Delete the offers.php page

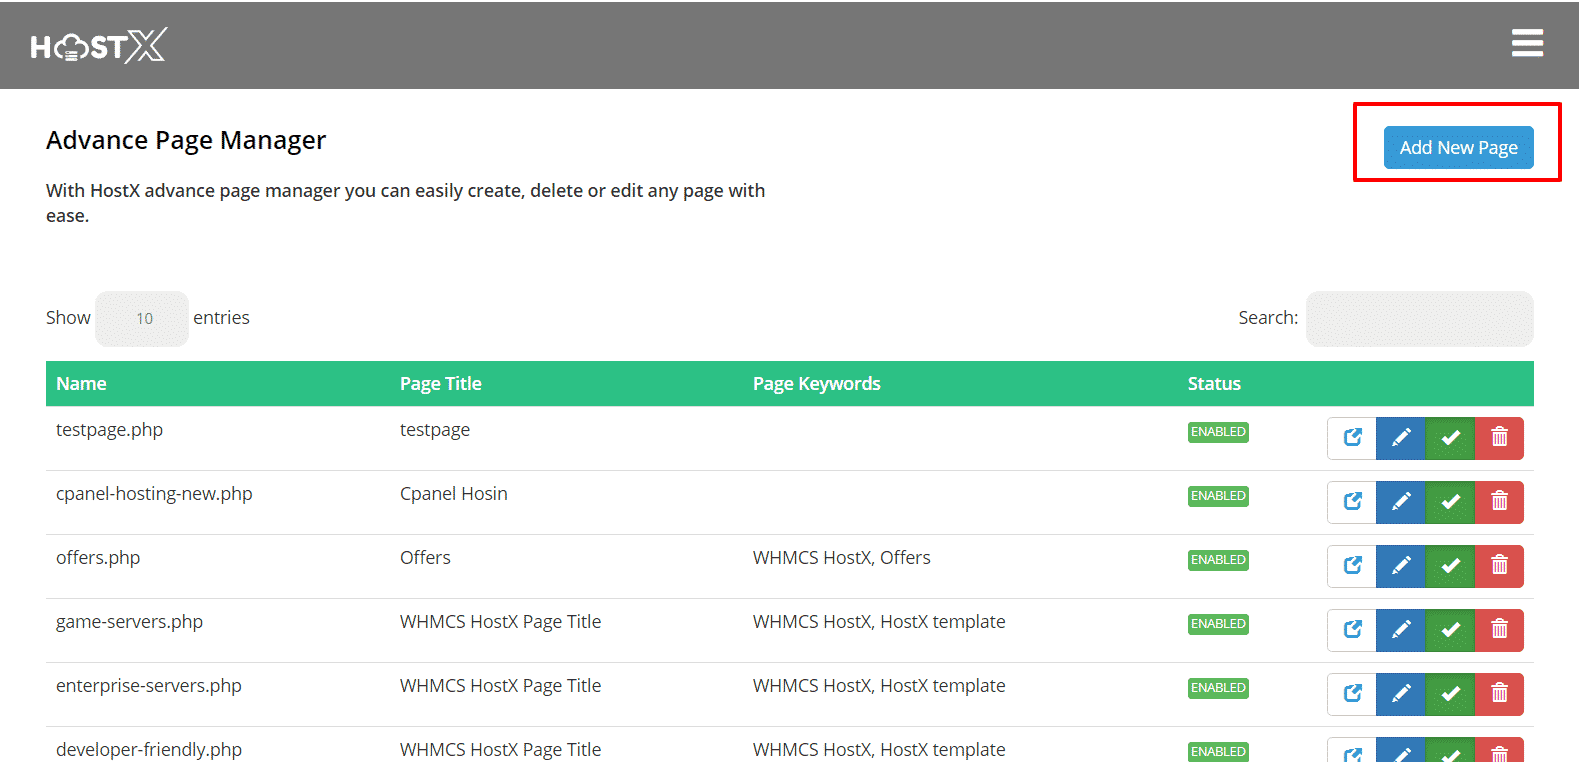coord(1499,566)
